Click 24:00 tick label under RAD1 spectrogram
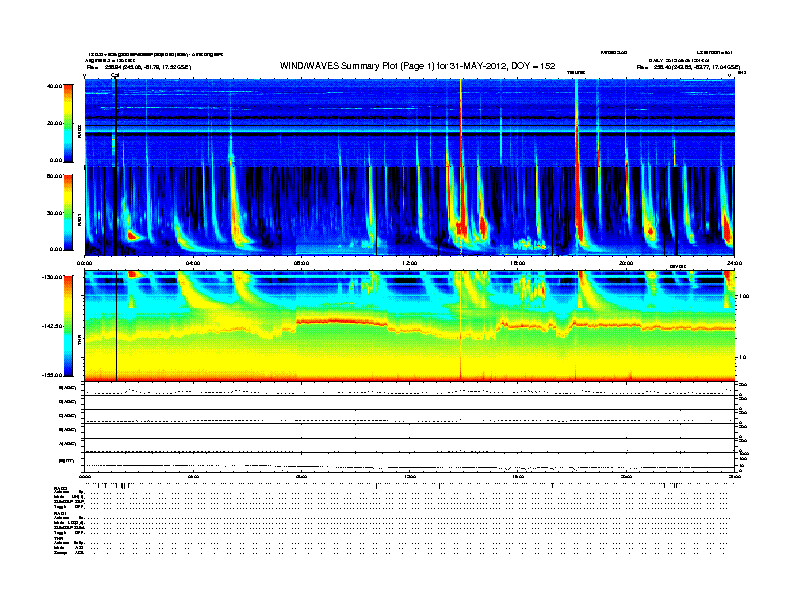The height and width of the screenshot is (612, 792). [734, 263]
